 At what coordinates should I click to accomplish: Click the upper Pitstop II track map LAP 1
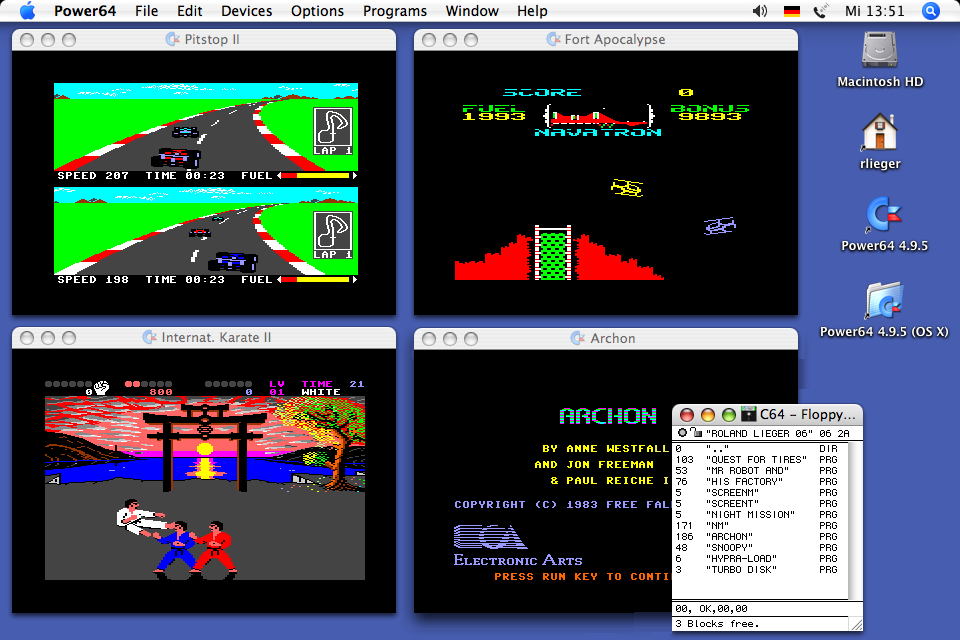(333, 131)
